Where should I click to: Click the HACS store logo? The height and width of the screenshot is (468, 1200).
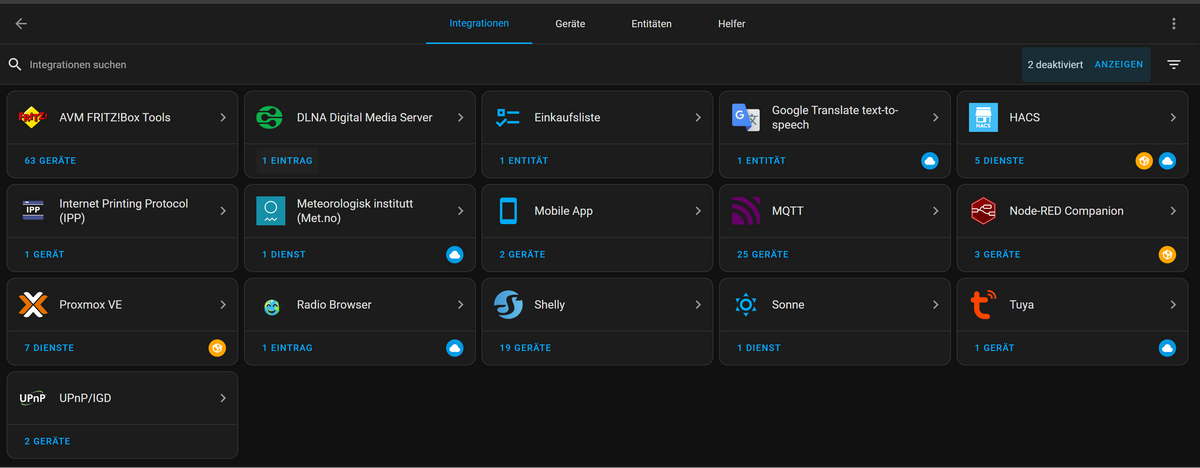pyautogui.click(x=983, y=117)
